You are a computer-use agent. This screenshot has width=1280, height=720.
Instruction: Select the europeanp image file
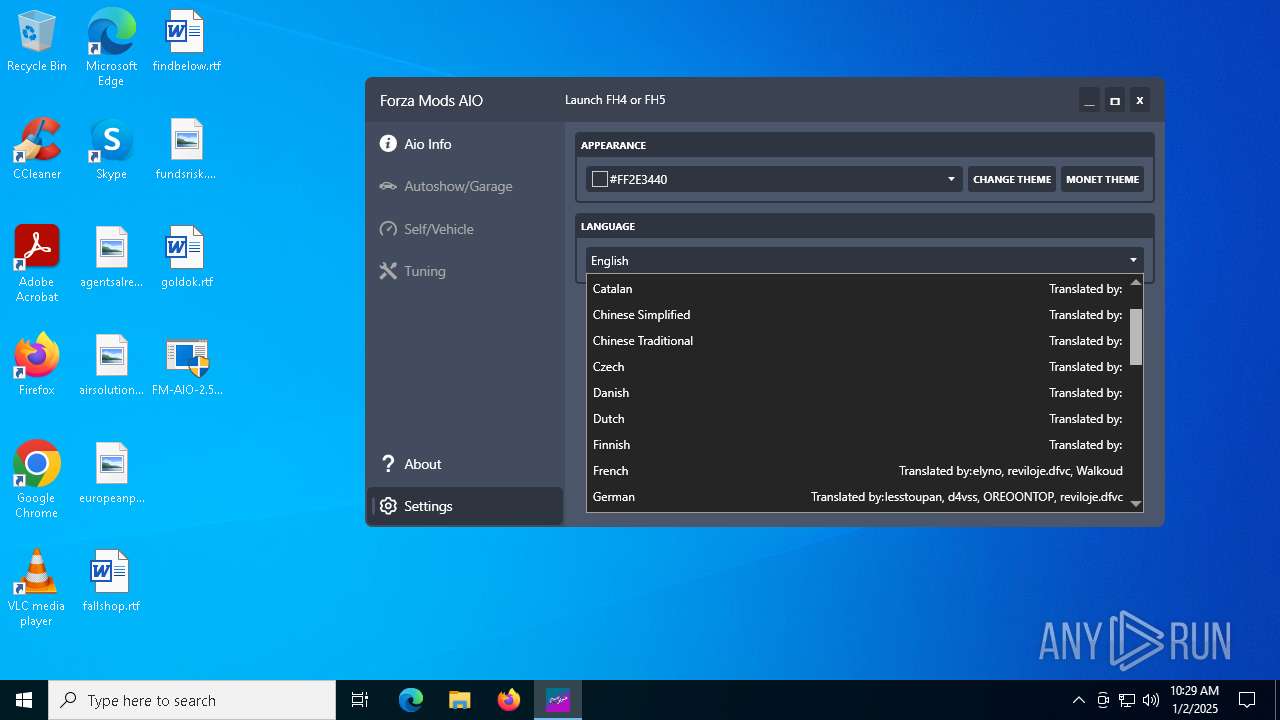point(111,474)
